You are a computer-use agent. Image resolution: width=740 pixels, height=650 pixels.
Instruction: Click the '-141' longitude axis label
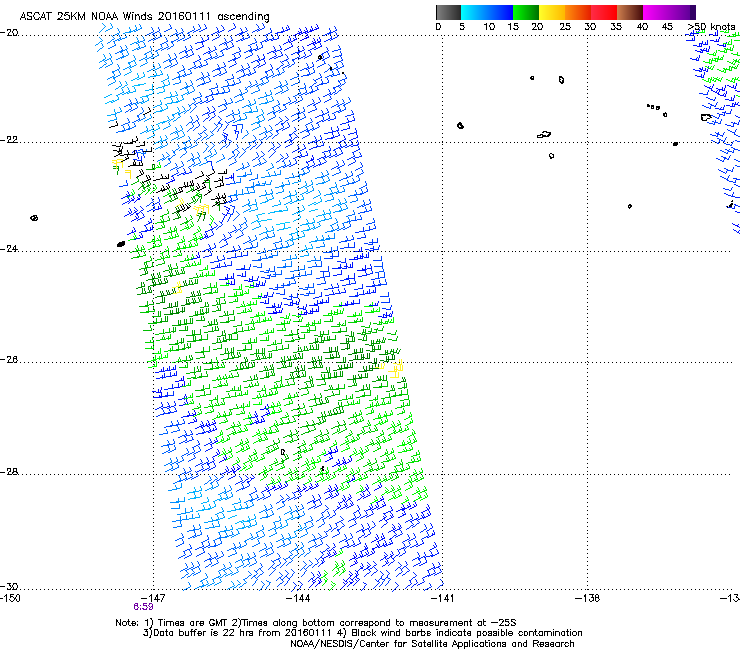[443, 598]
